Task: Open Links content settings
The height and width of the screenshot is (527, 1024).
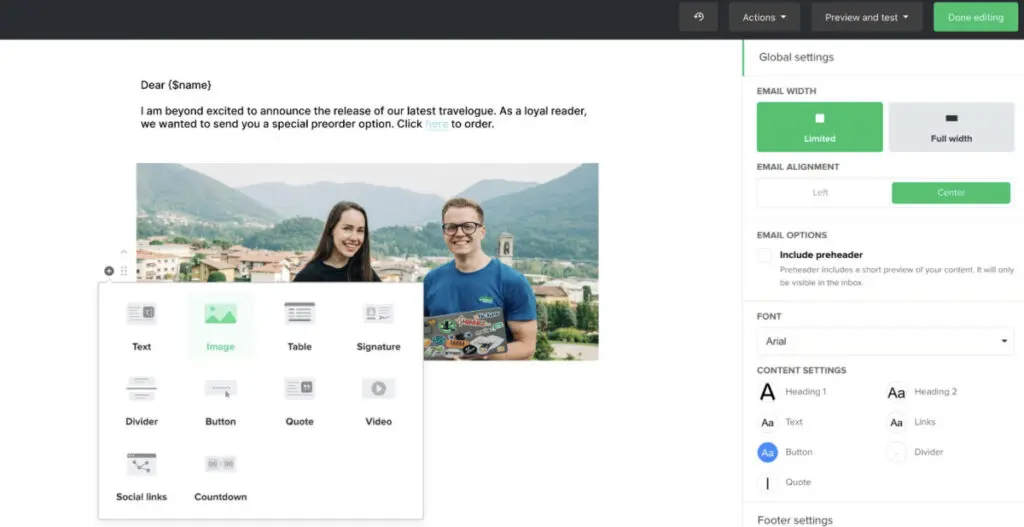Action: tap(911, 422)
